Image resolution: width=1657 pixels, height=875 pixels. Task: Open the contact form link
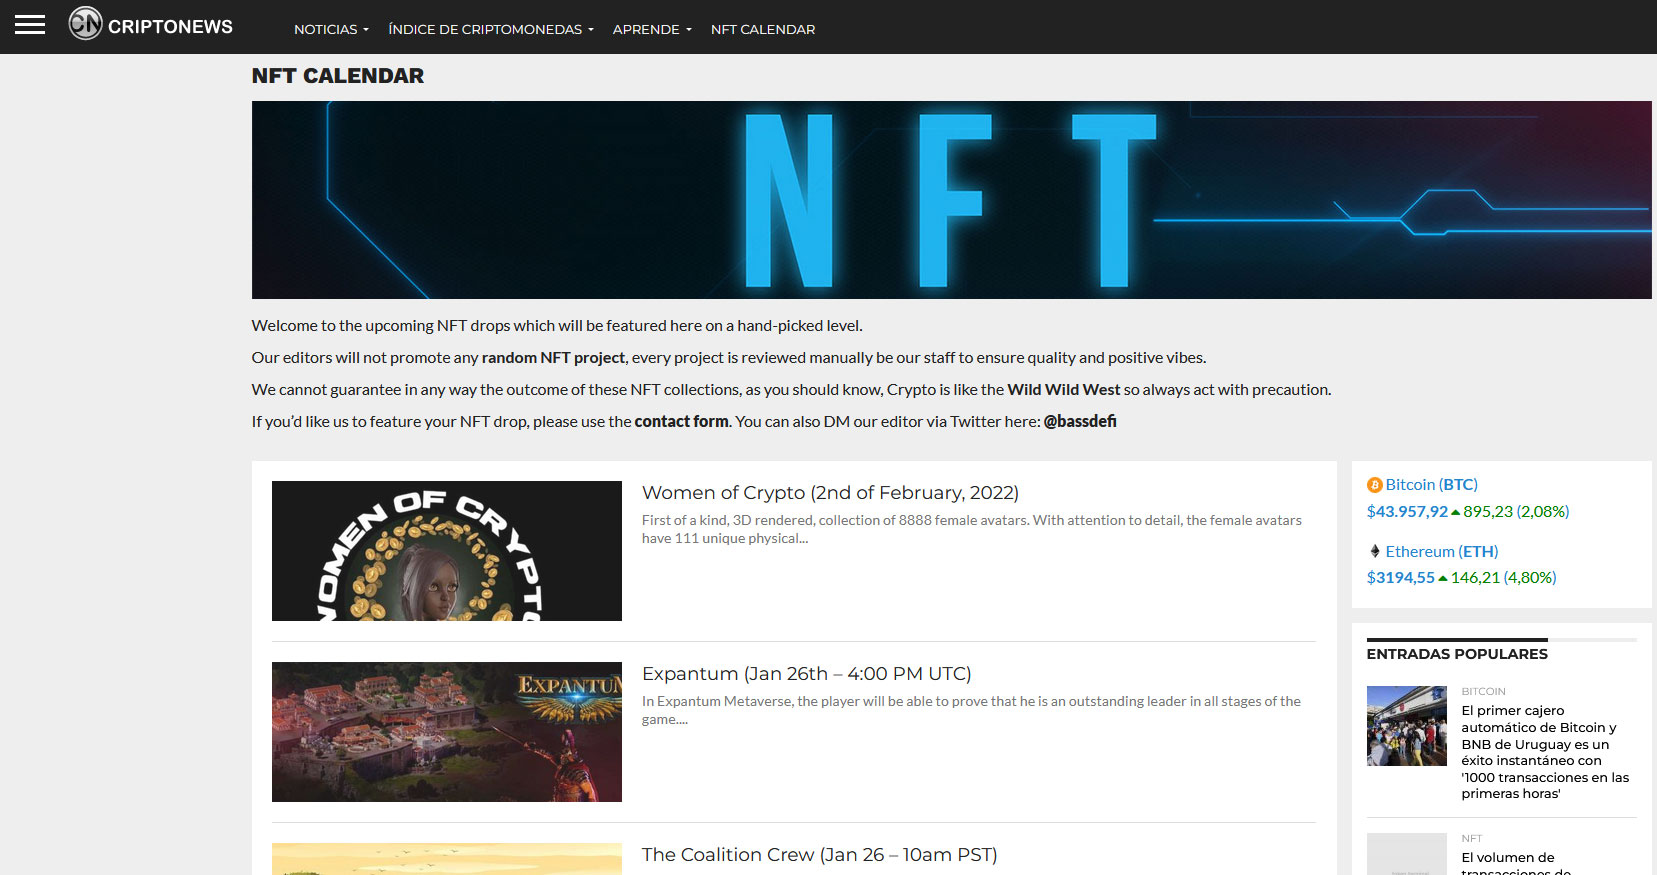click(x=681, y=422)
